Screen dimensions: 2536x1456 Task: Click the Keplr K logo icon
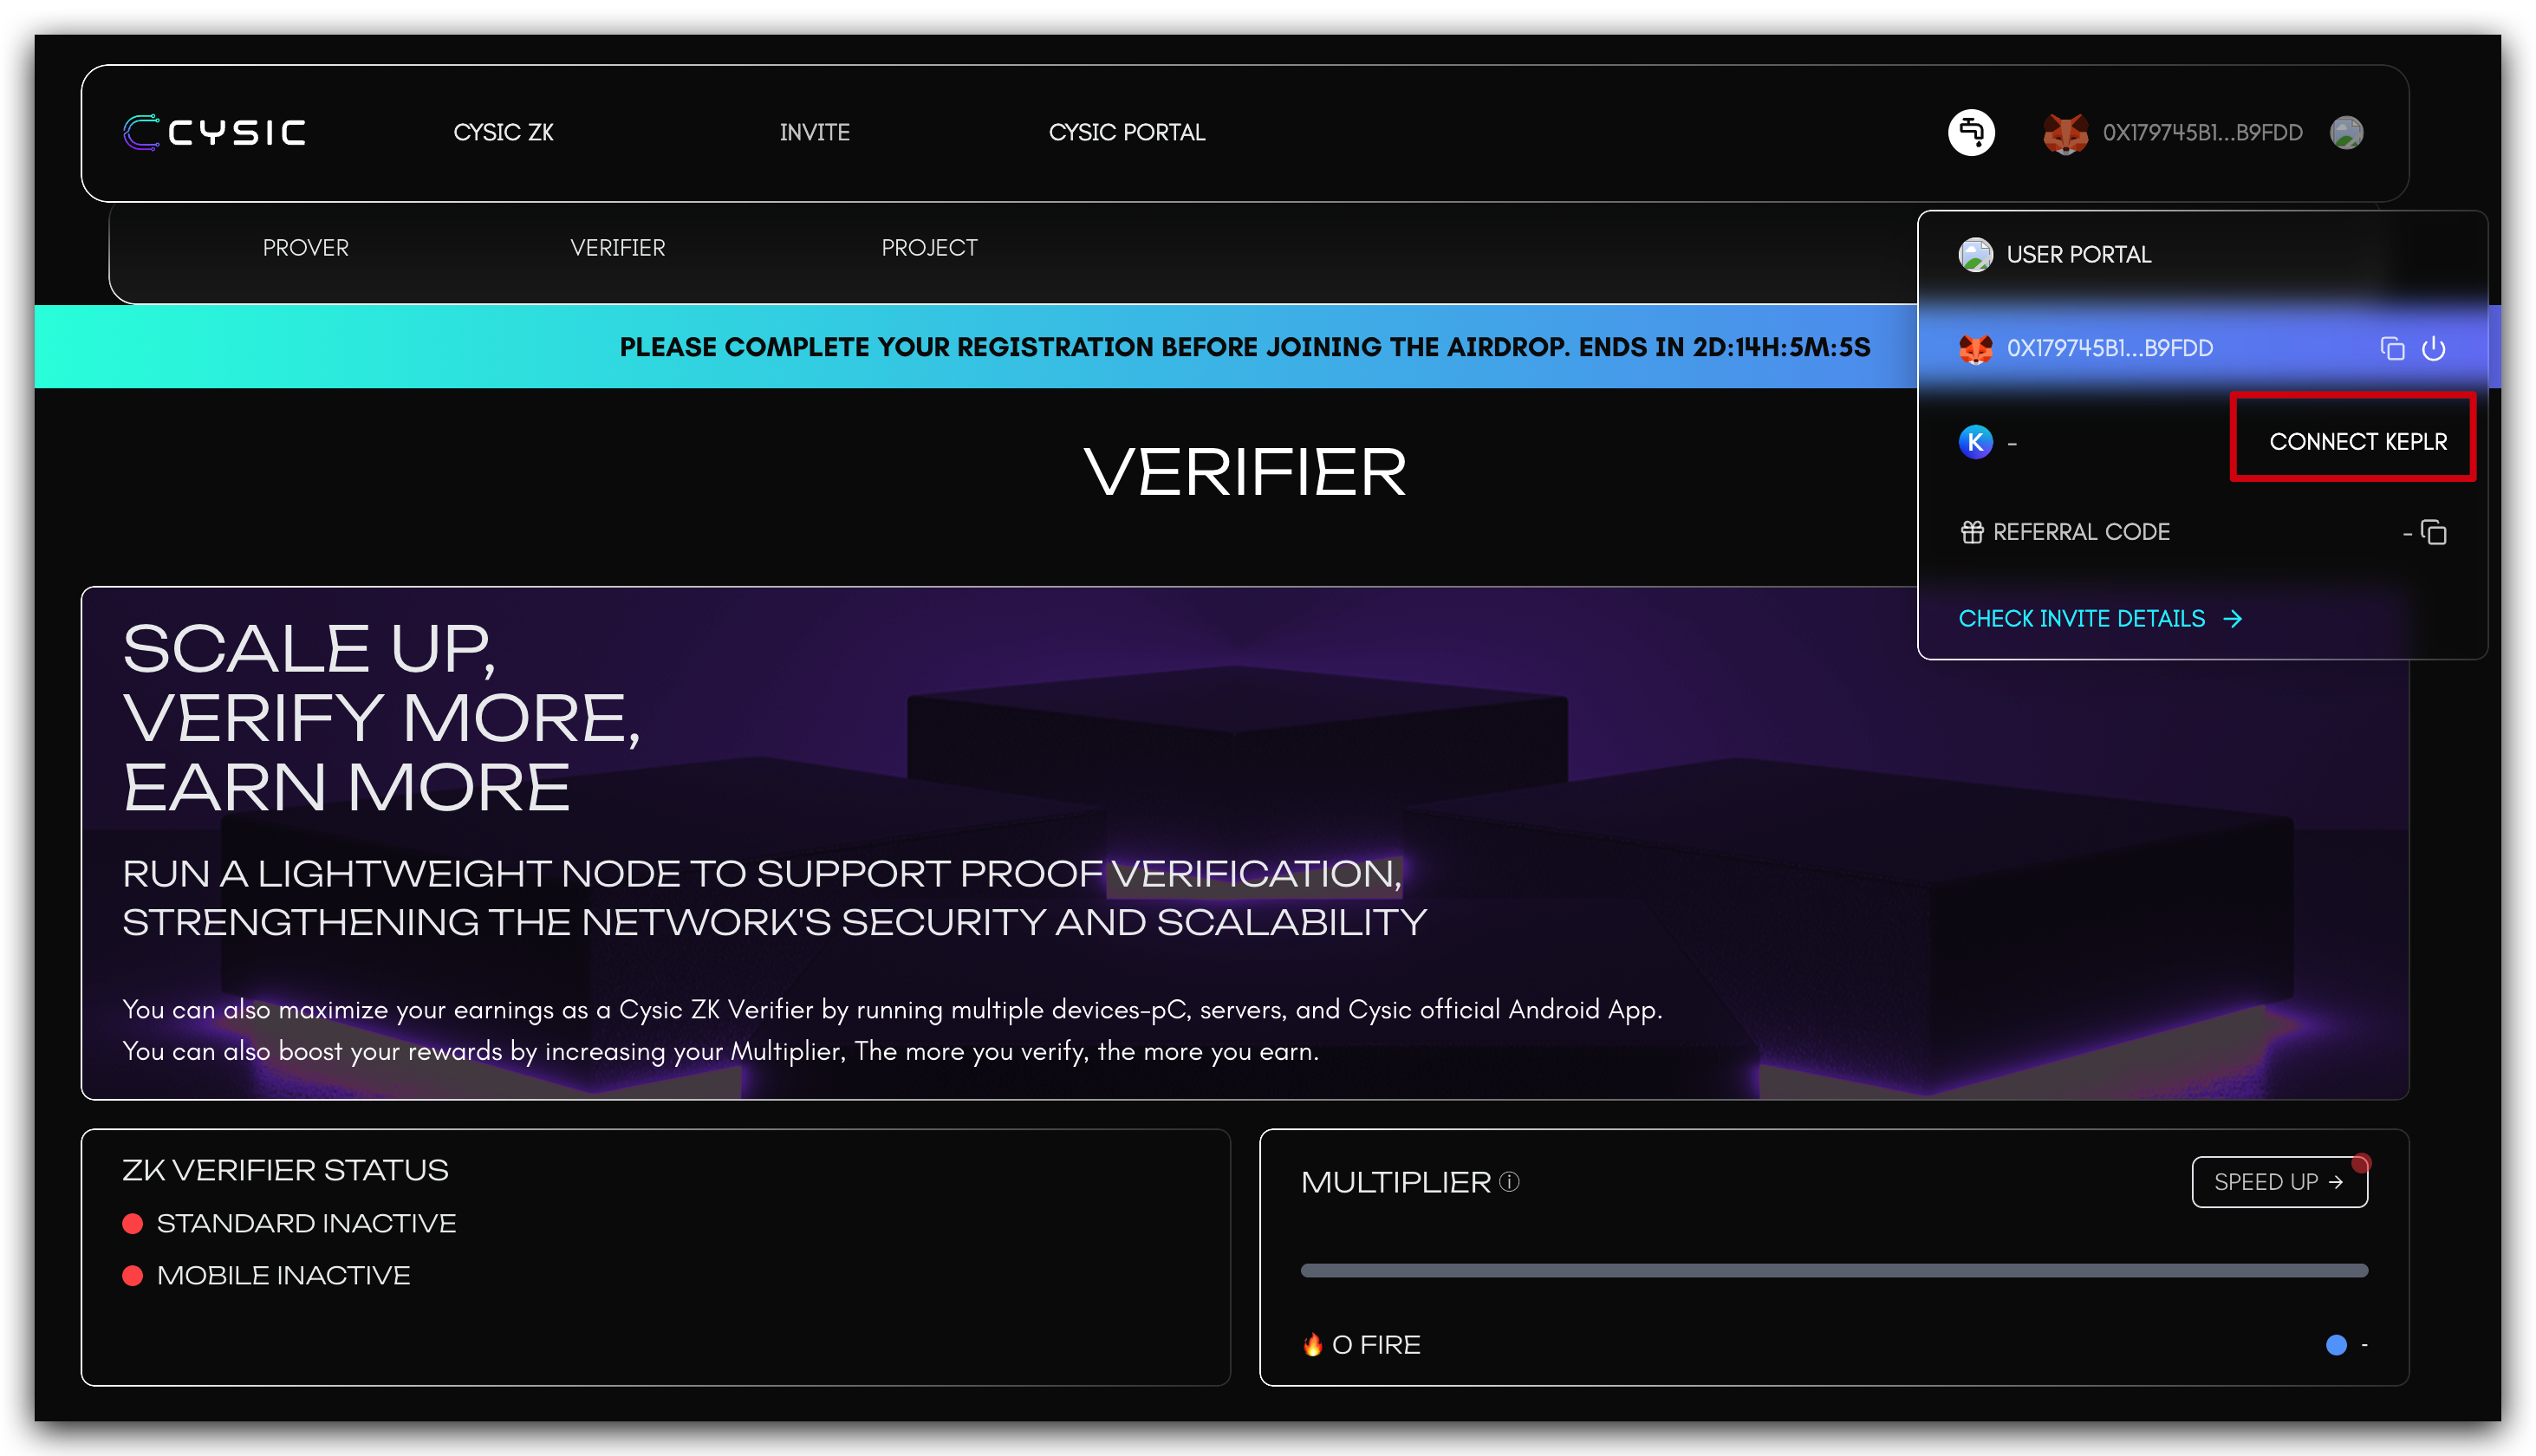[x=1975, y=442]
